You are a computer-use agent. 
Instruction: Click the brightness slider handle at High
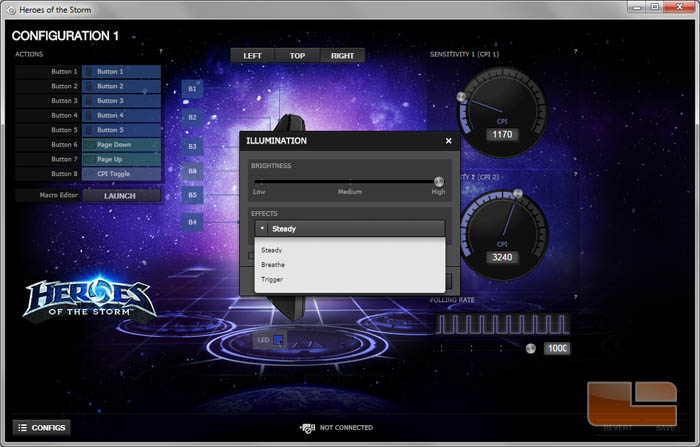[439, 181]
